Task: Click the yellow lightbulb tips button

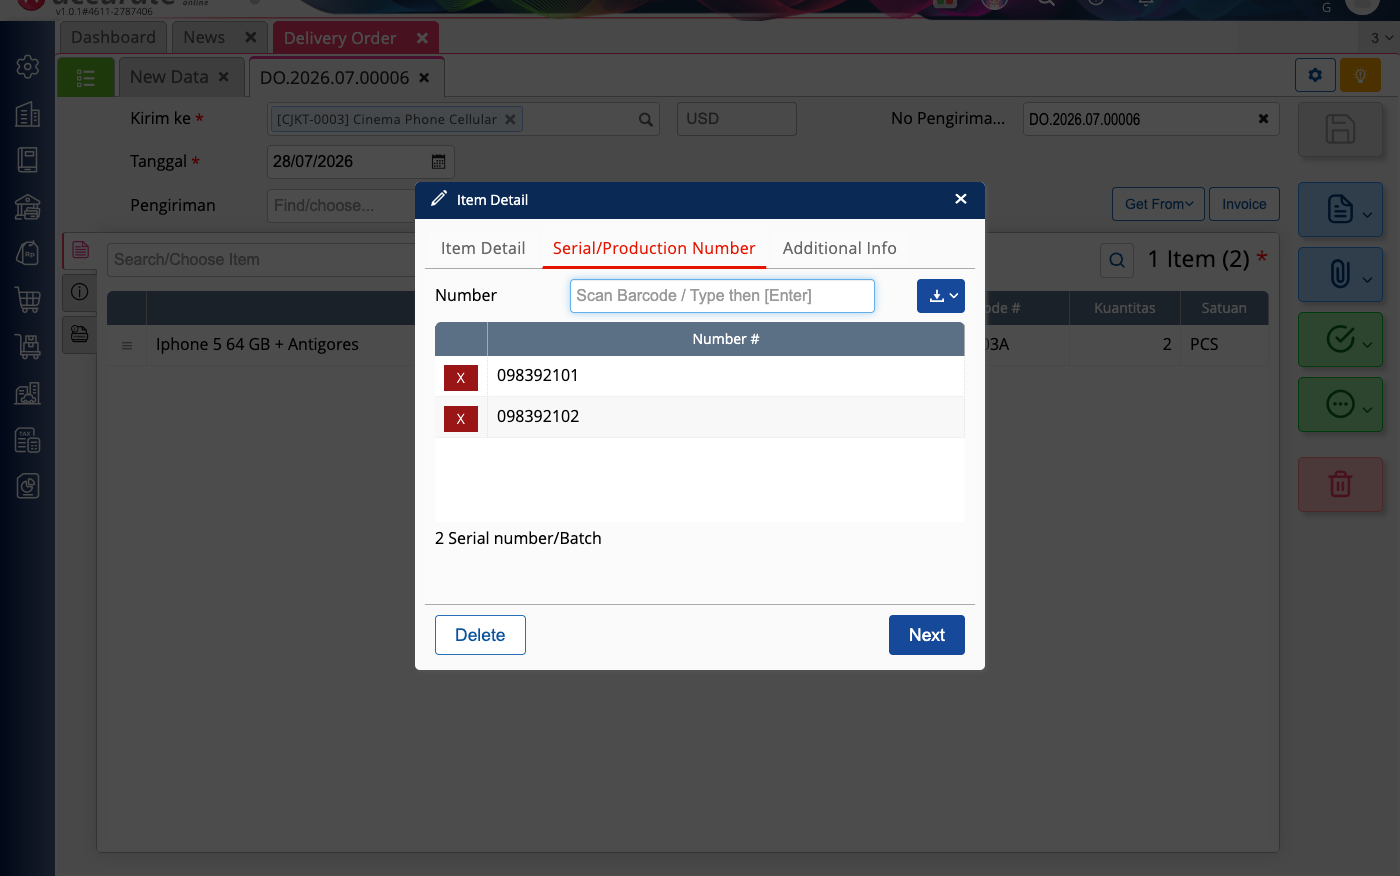Action: pyautogui.click(x=1360, y=75)
